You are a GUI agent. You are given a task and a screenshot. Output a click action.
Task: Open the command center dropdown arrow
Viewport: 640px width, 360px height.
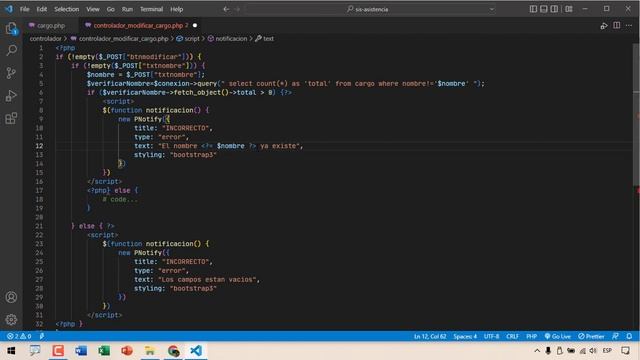click(491, 9)
